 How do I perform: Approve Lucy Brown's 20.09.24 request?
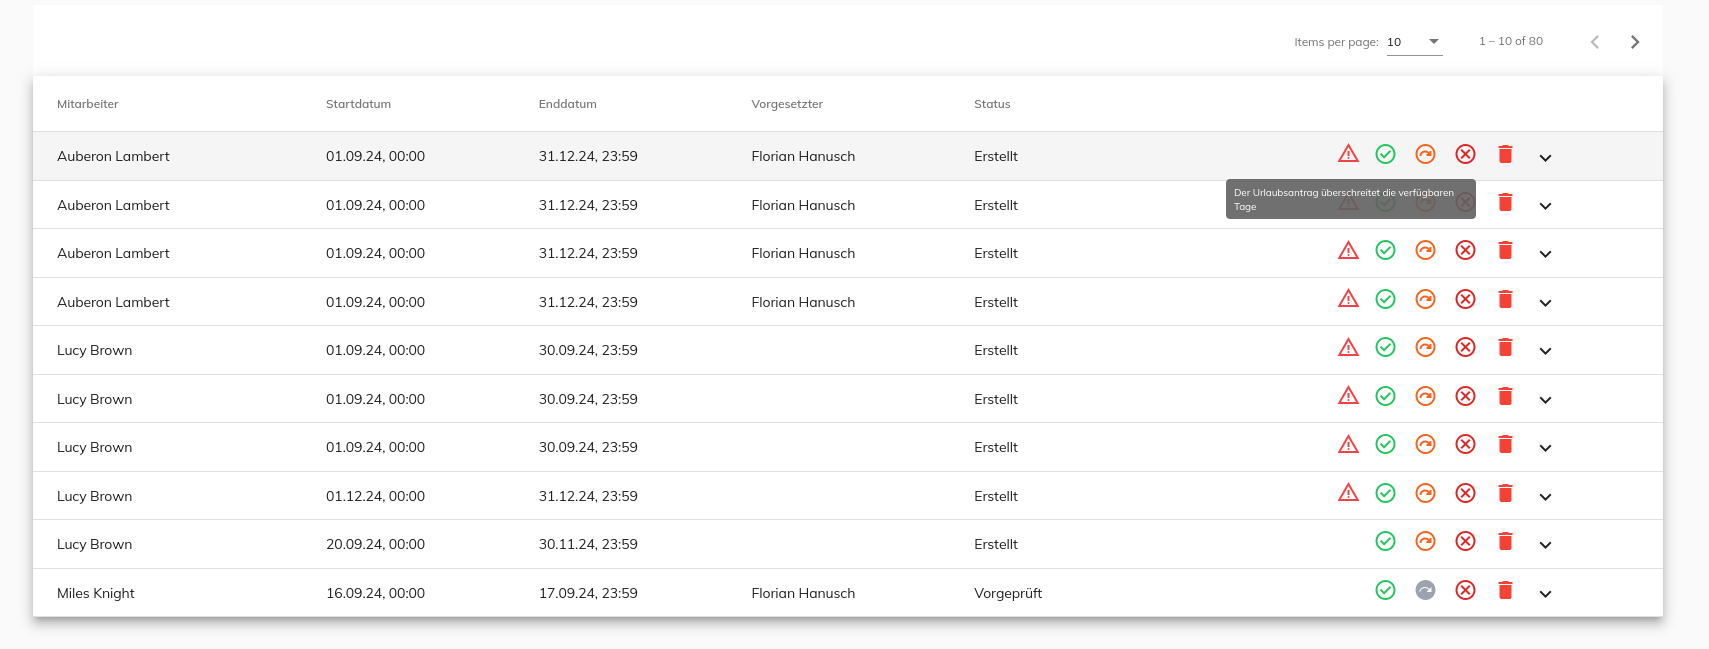coord(1385,541)
